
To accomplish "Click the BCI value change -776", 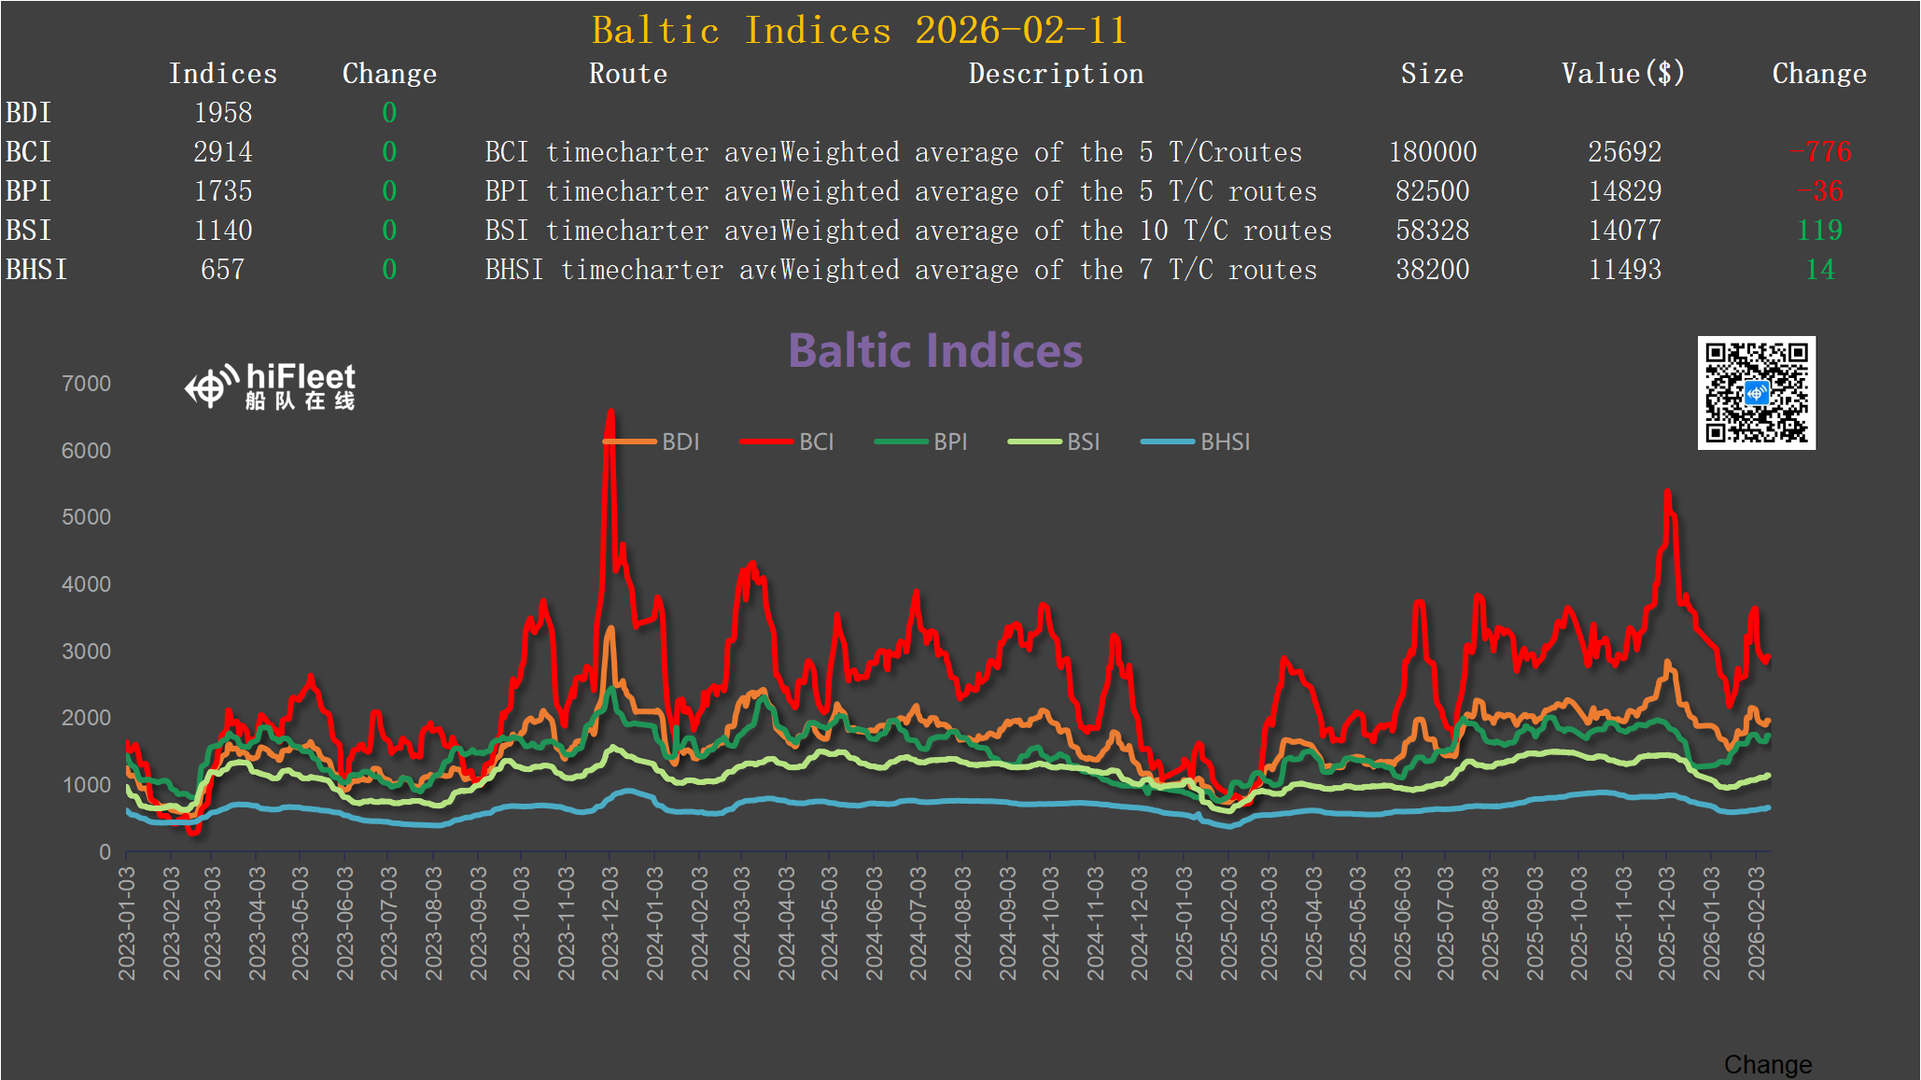I will click(x=1820, y=152).
